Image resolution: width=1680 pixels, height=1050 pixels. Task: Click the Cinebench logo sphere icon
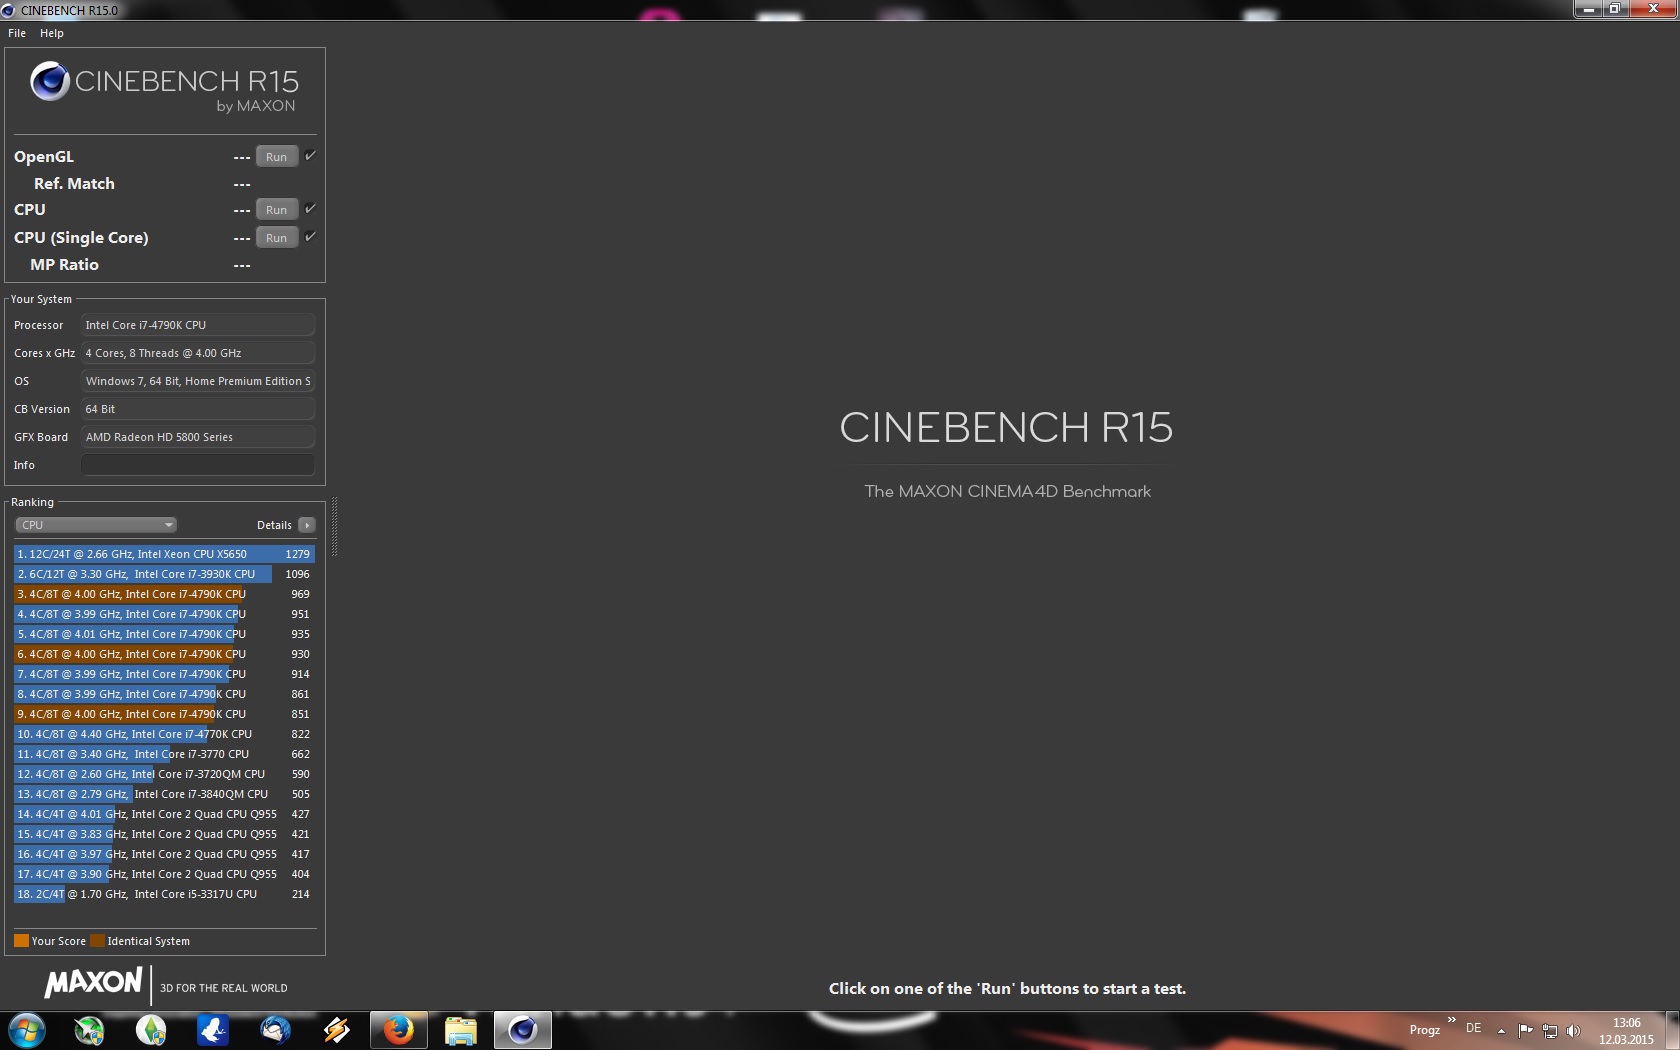[x=49, y=82]
